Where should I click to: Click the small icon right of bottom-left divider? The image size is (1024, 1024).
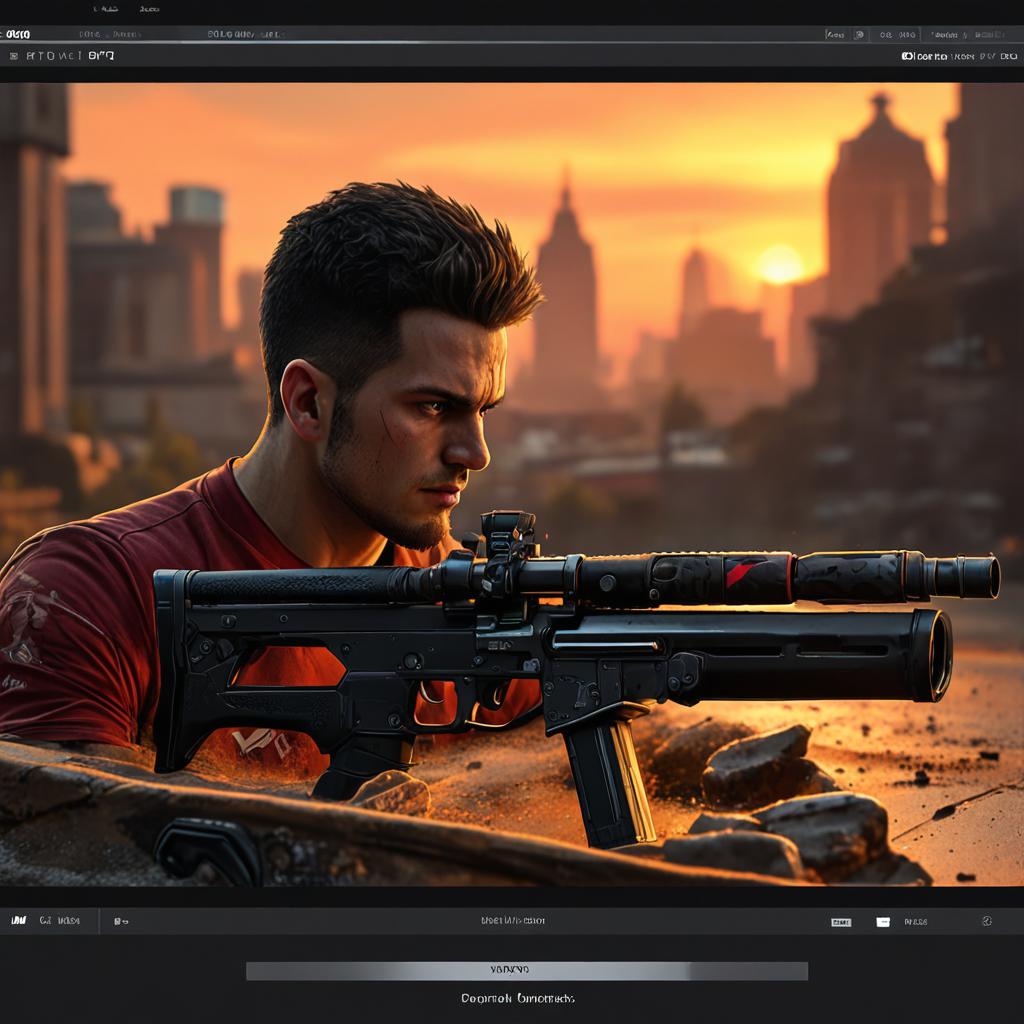[121, 921]
